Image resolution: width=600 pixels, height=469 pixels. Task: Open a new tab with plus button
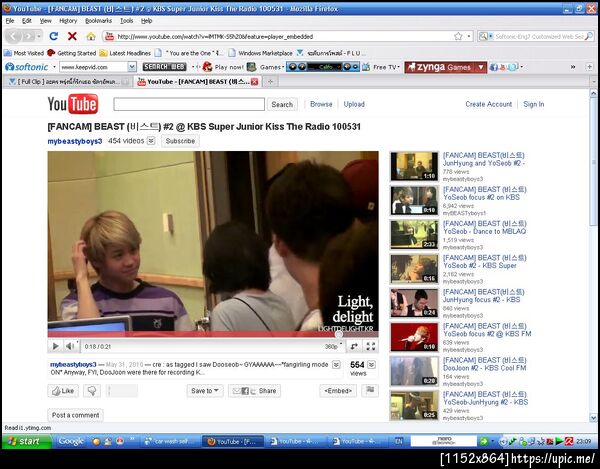pyautogui.click(x=270, y=81)
